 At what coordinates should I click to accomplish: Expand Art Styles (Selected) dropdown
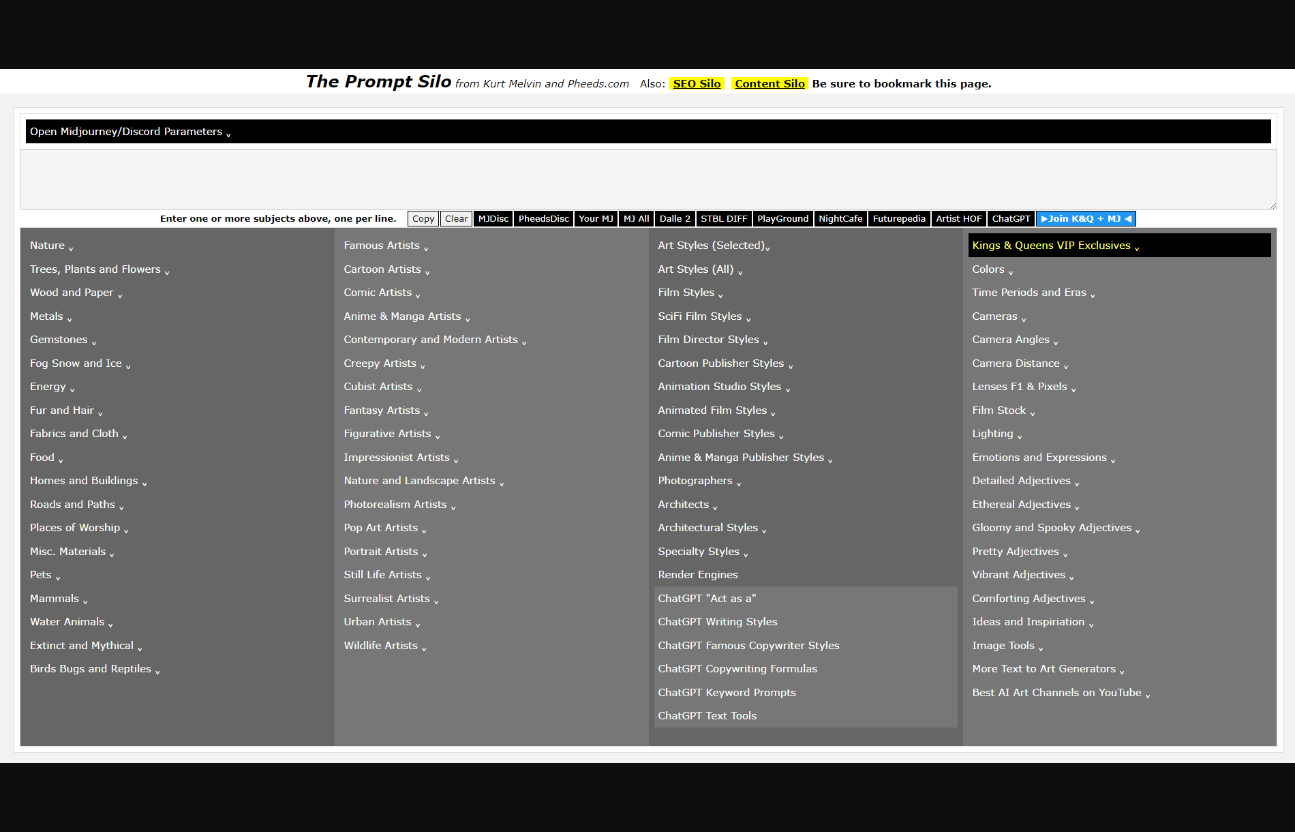[x=712, y=246]
